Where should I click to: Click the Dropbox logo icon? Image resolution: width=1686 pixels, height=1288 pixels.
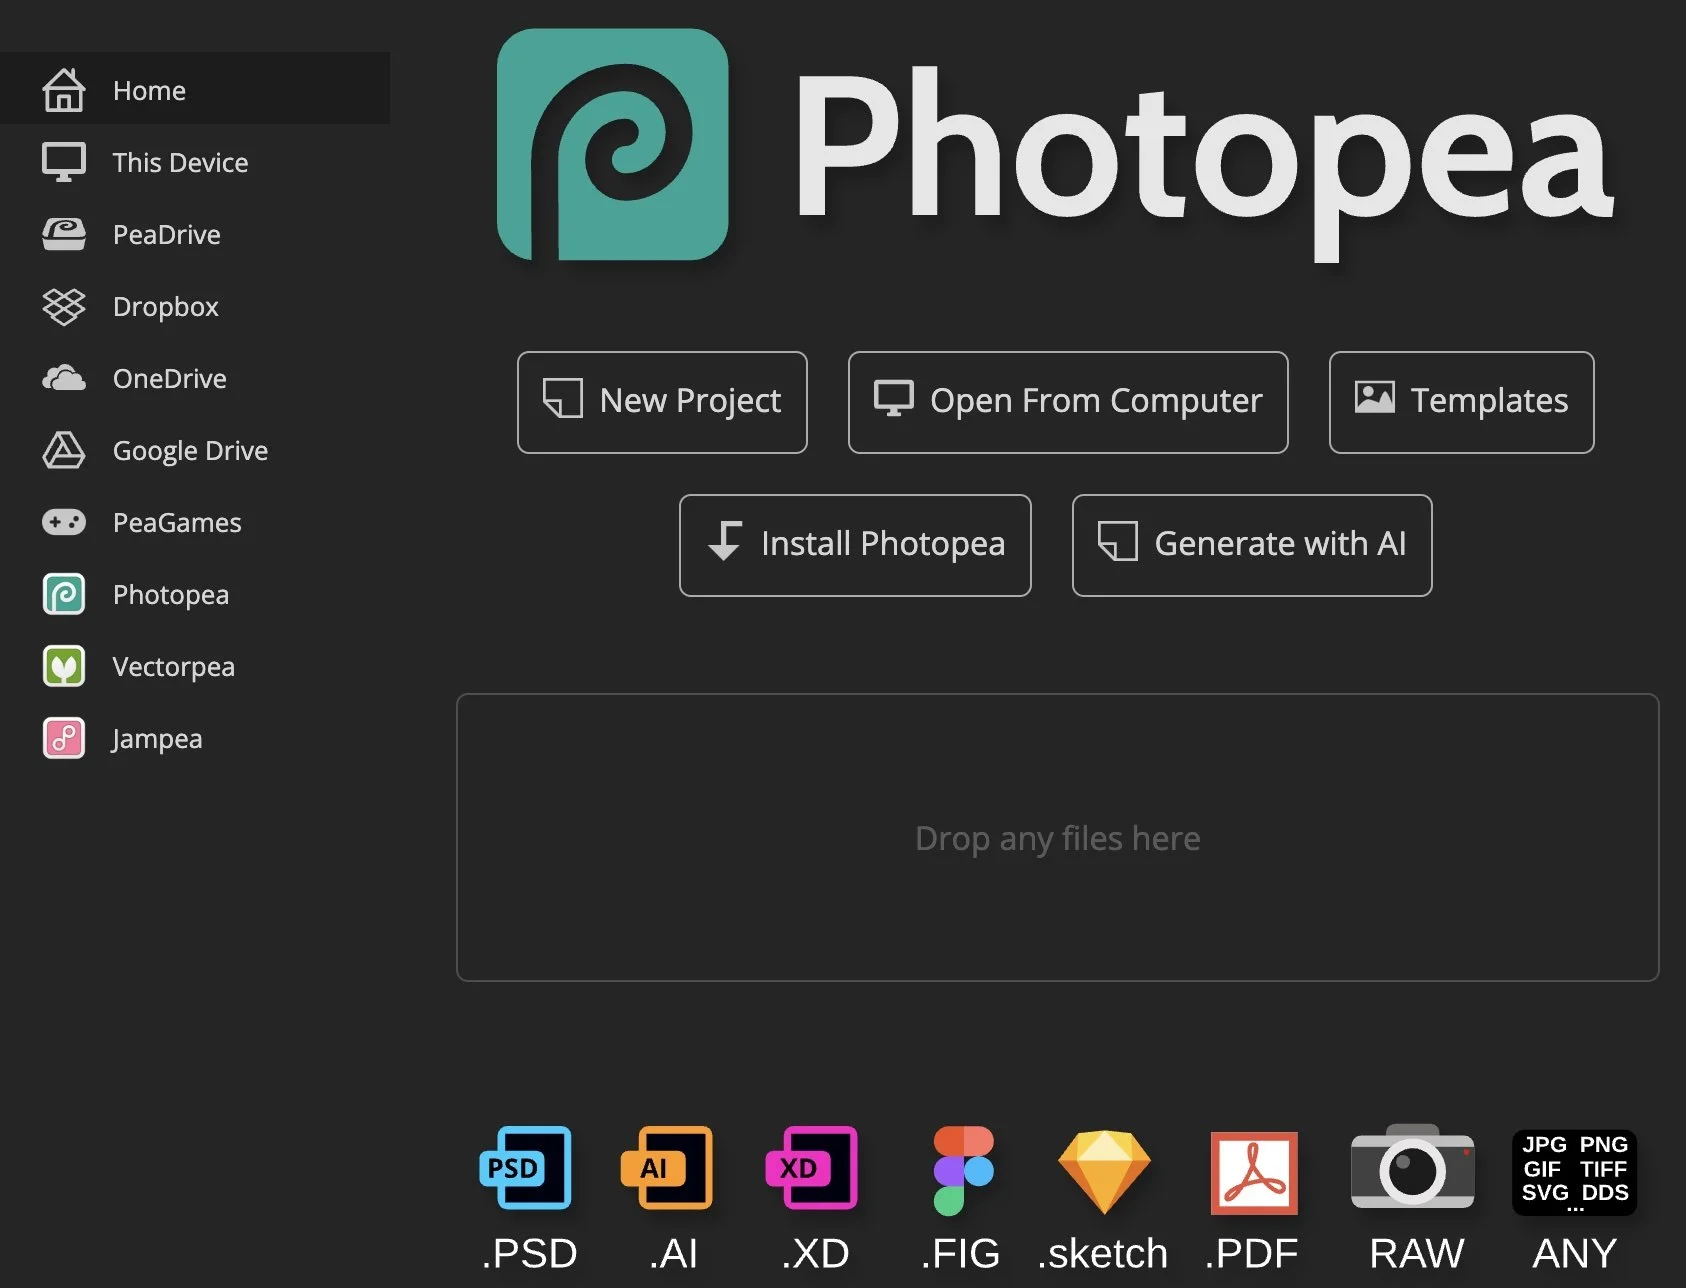click(x=64, y=306)
